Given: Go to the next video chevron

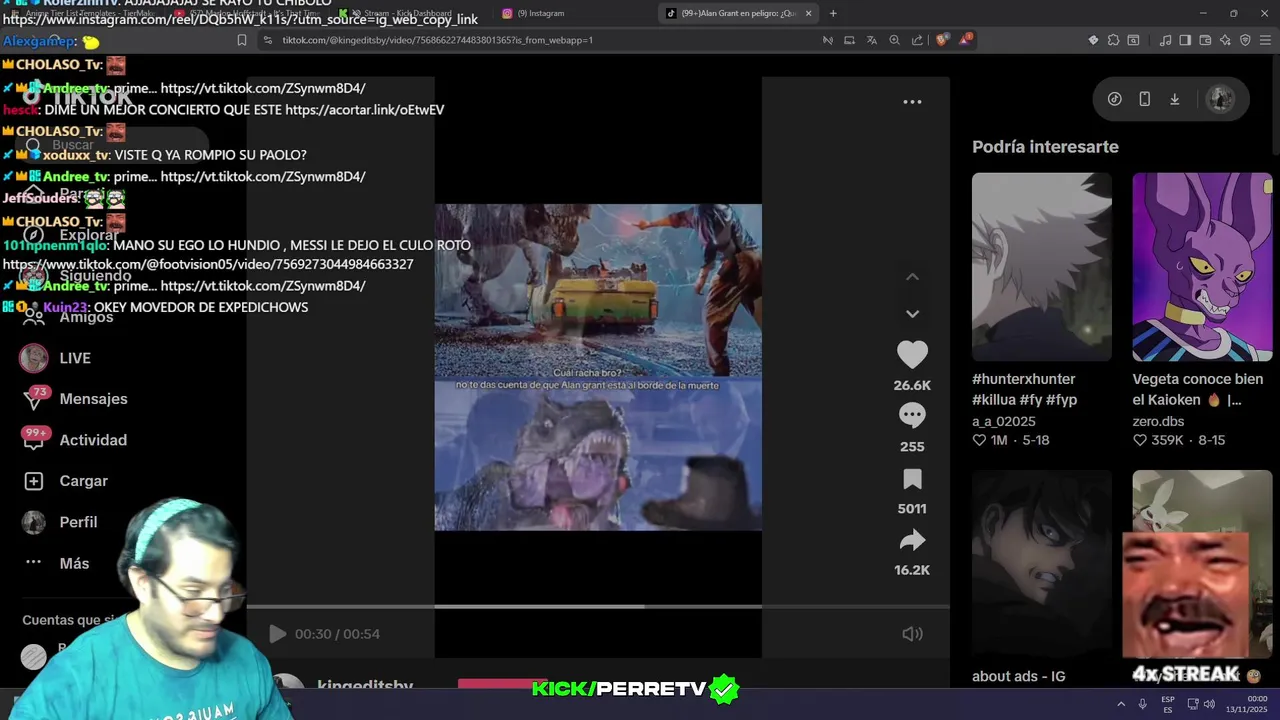Looking at the screenshot, I should point(912,314).
